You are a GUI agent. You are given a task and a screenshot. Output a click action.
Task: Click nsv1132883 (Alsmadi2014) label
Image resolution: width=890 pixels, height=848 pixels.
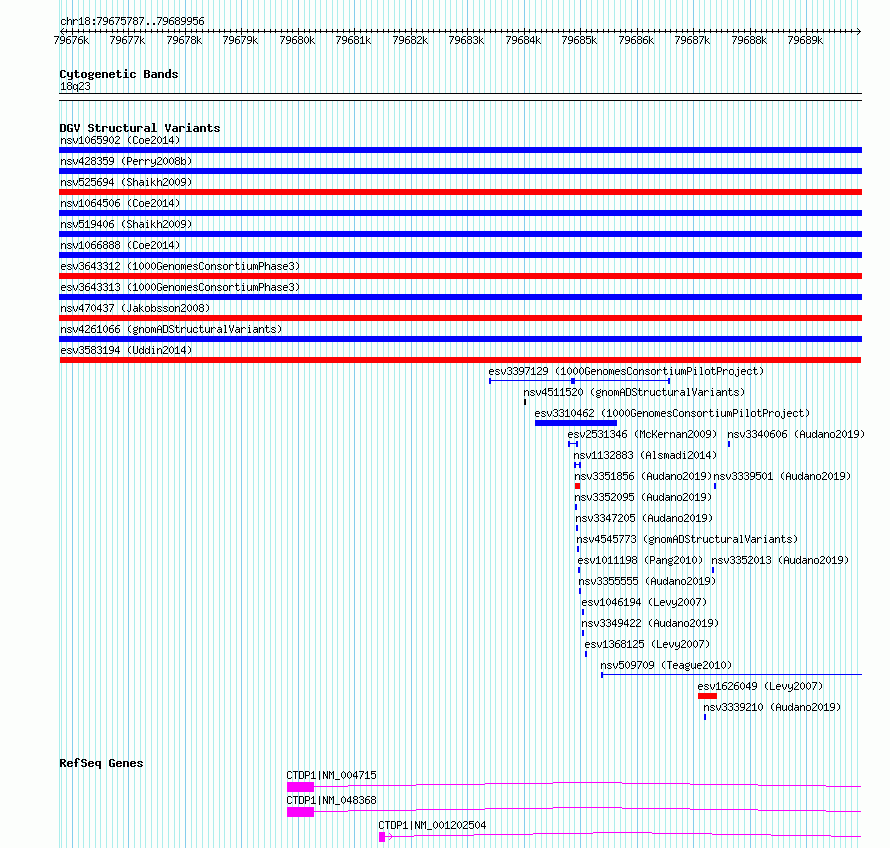645,455
